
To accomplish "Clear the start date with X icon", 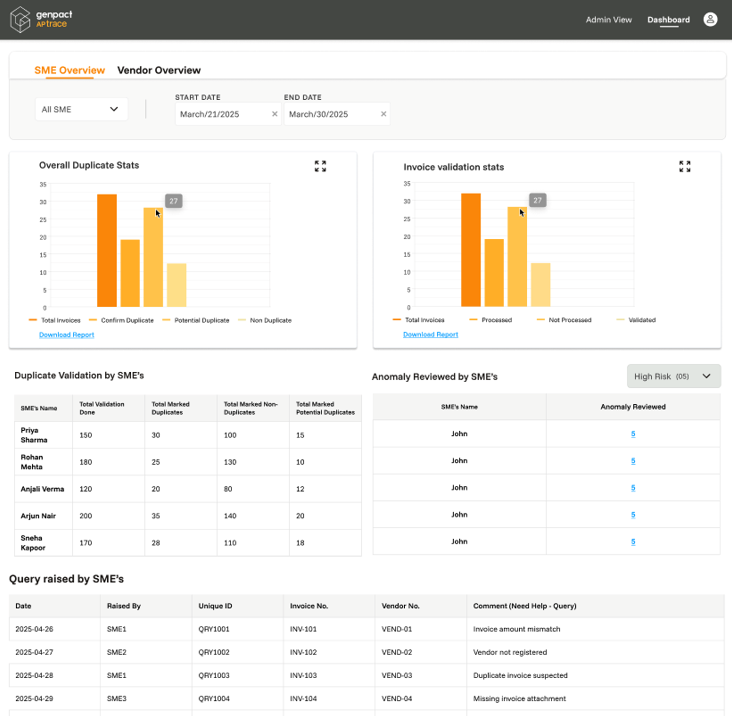I will [x=275, y=114].
